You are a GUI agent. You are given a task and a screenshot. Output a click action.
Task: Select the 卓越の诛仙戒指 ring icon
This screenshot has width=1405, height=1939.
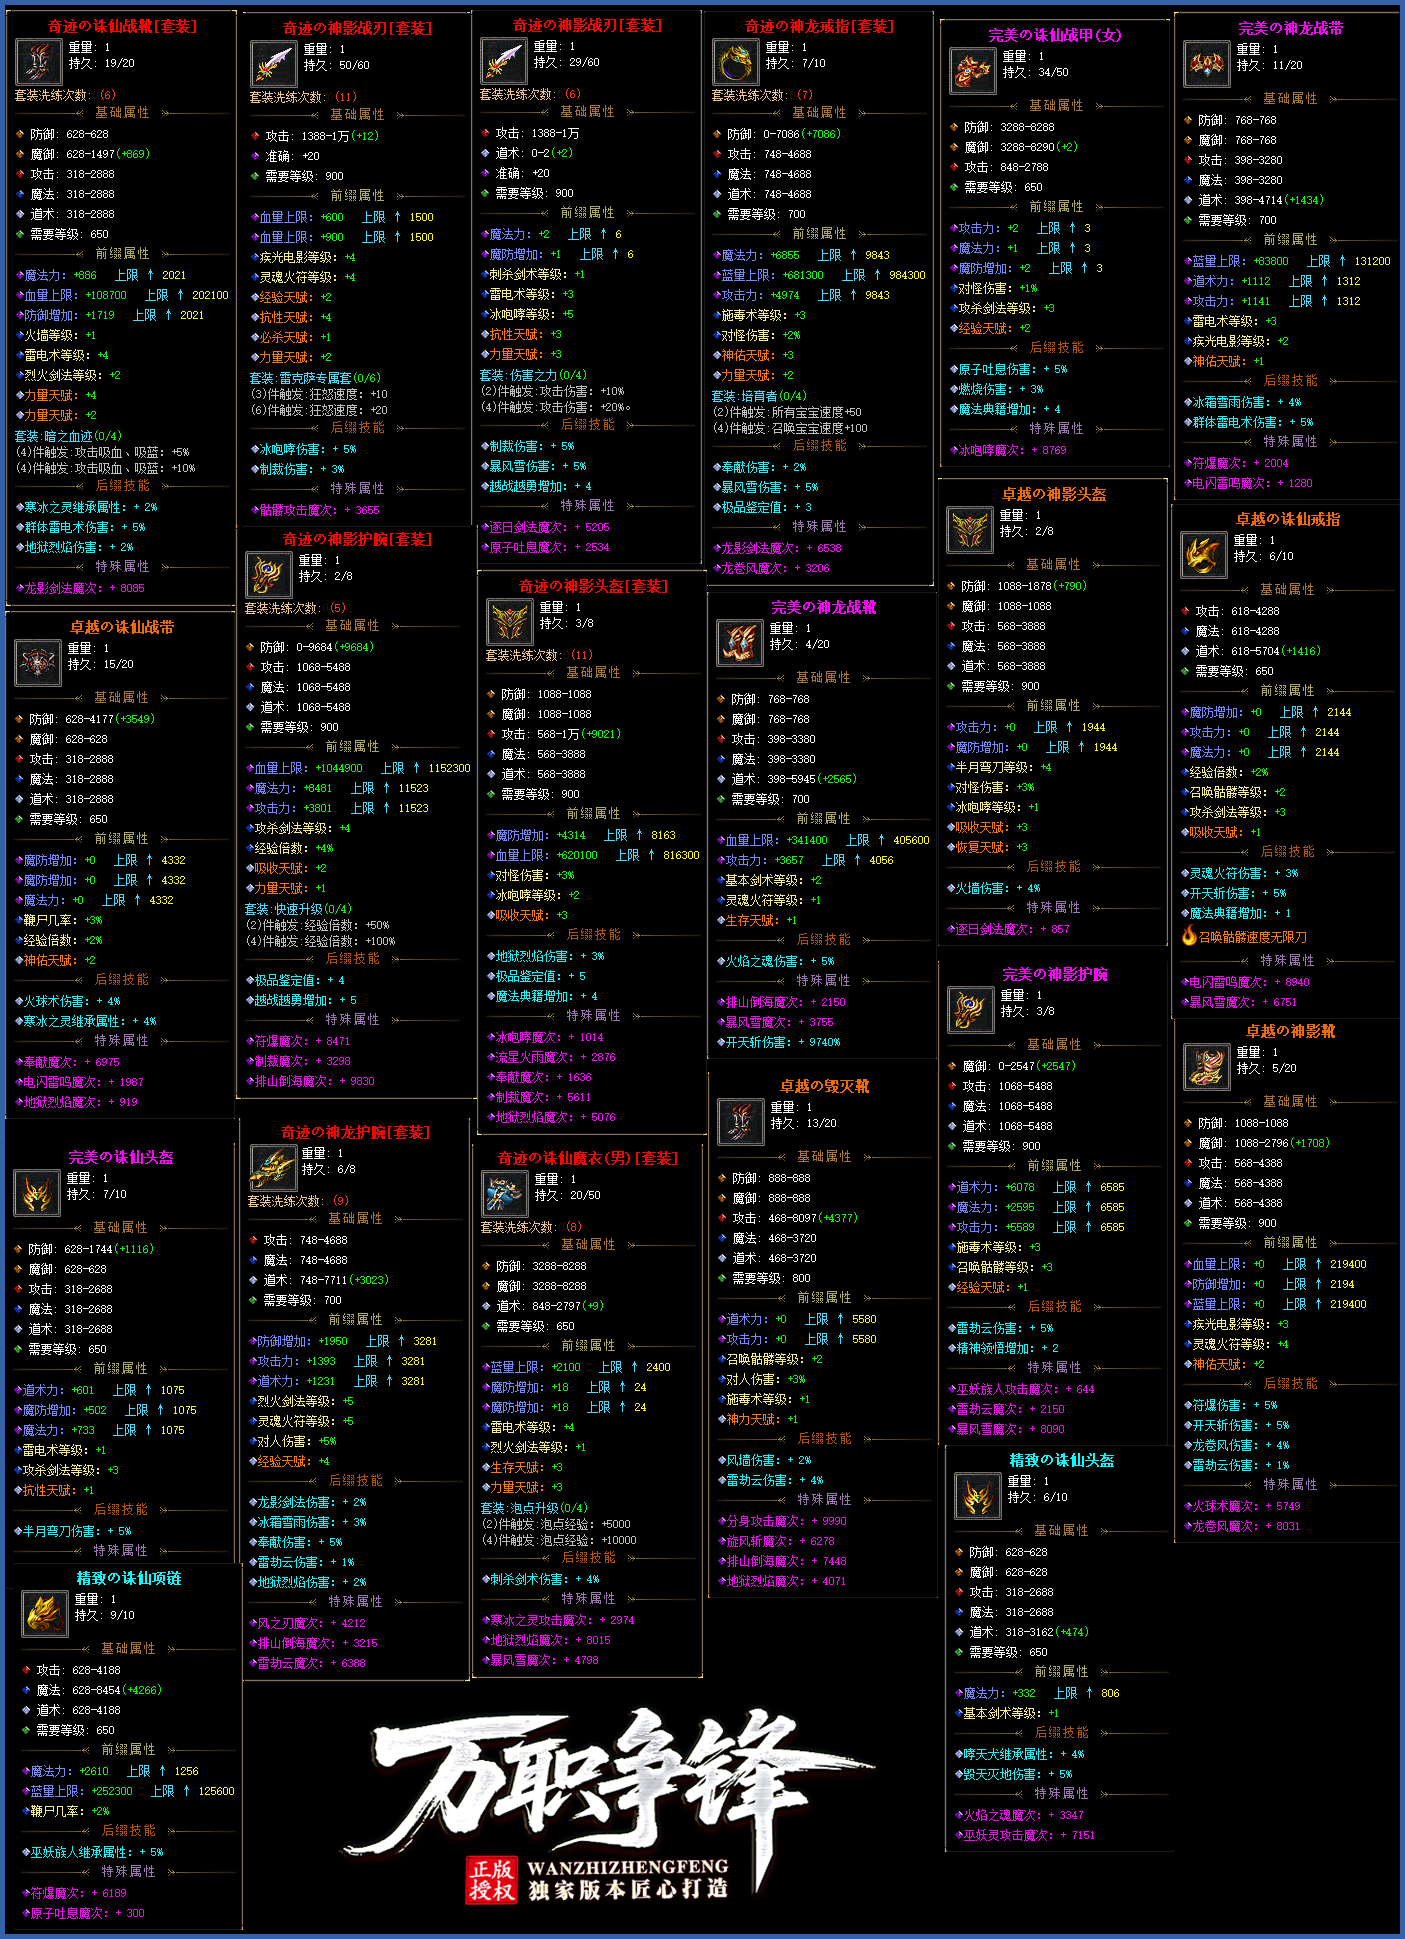(1203, 554)
